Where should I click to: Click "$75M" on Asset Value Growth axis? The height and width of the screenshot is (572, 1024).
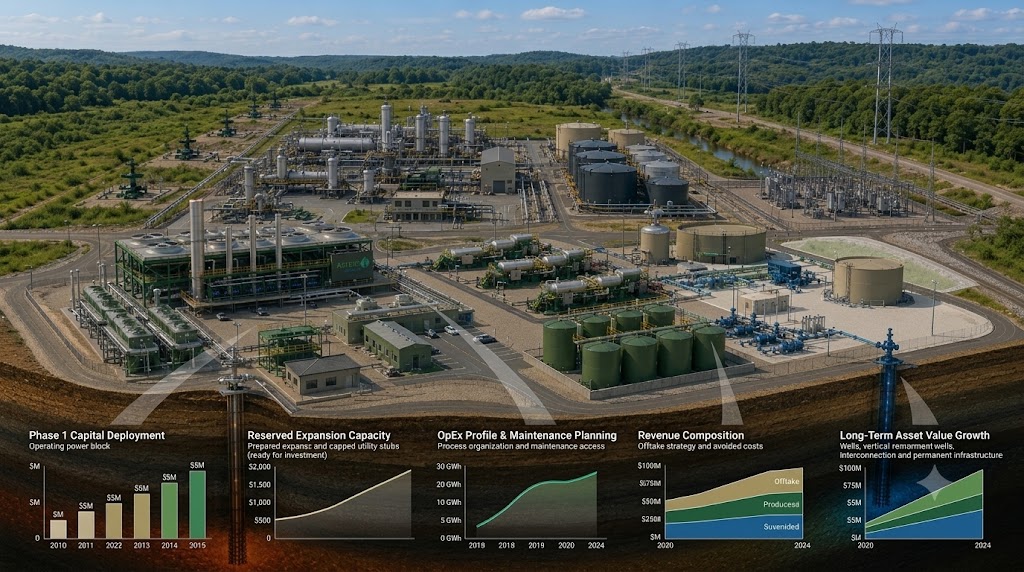pos(852,486)
